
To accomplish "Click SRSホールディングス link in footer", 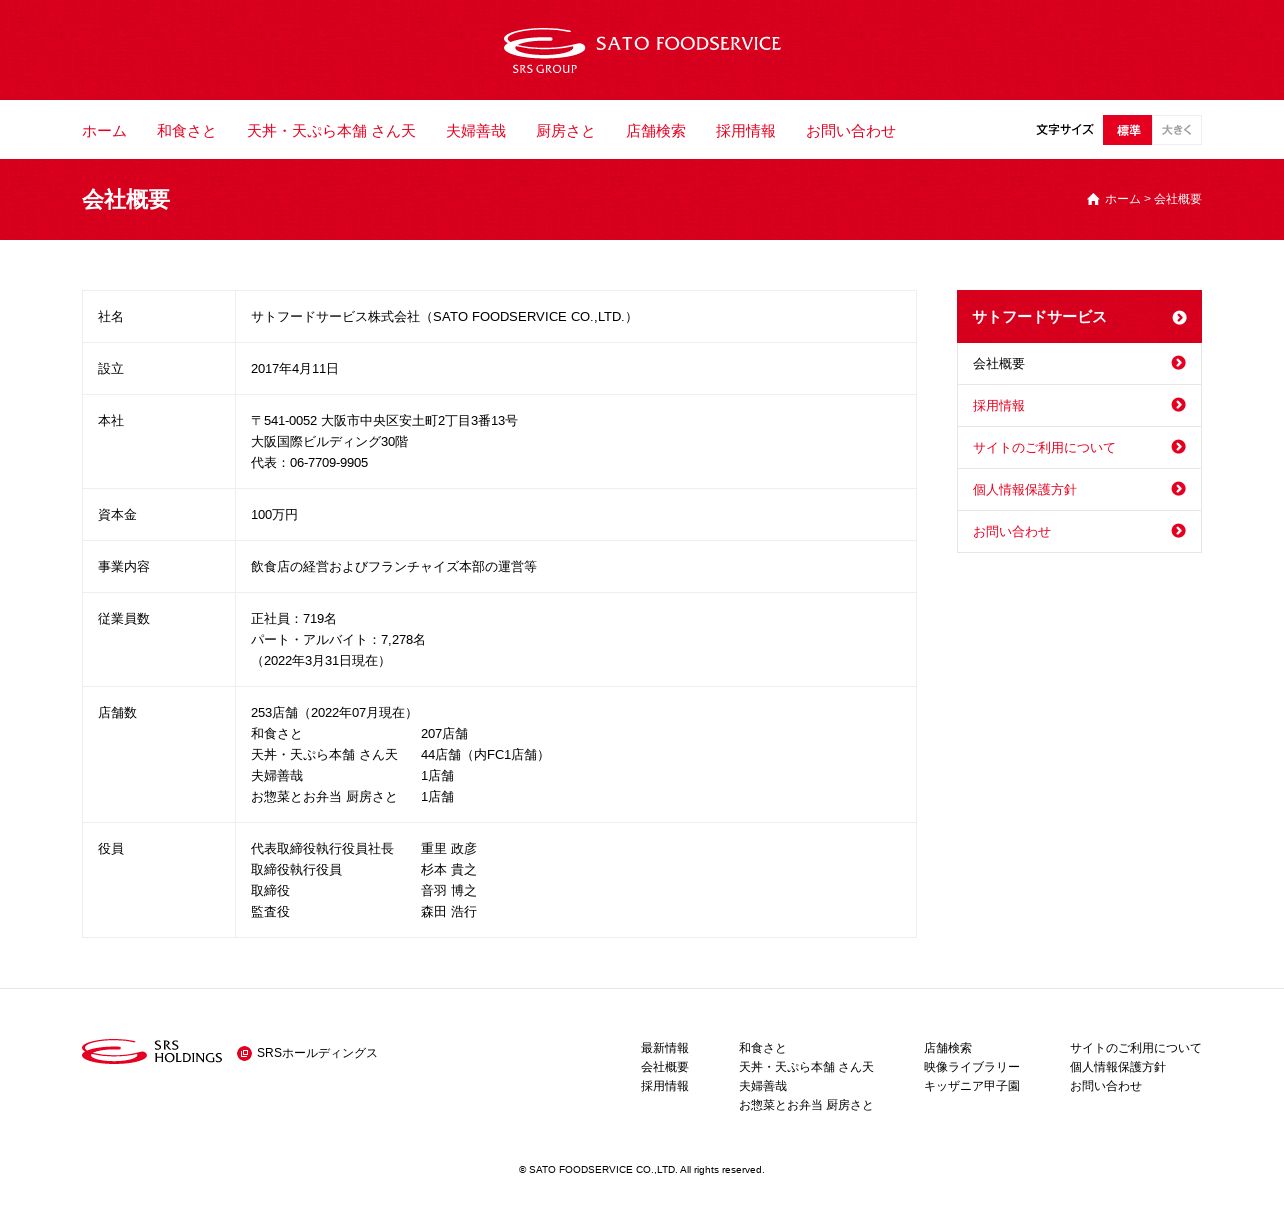I will click(317, 1053).
